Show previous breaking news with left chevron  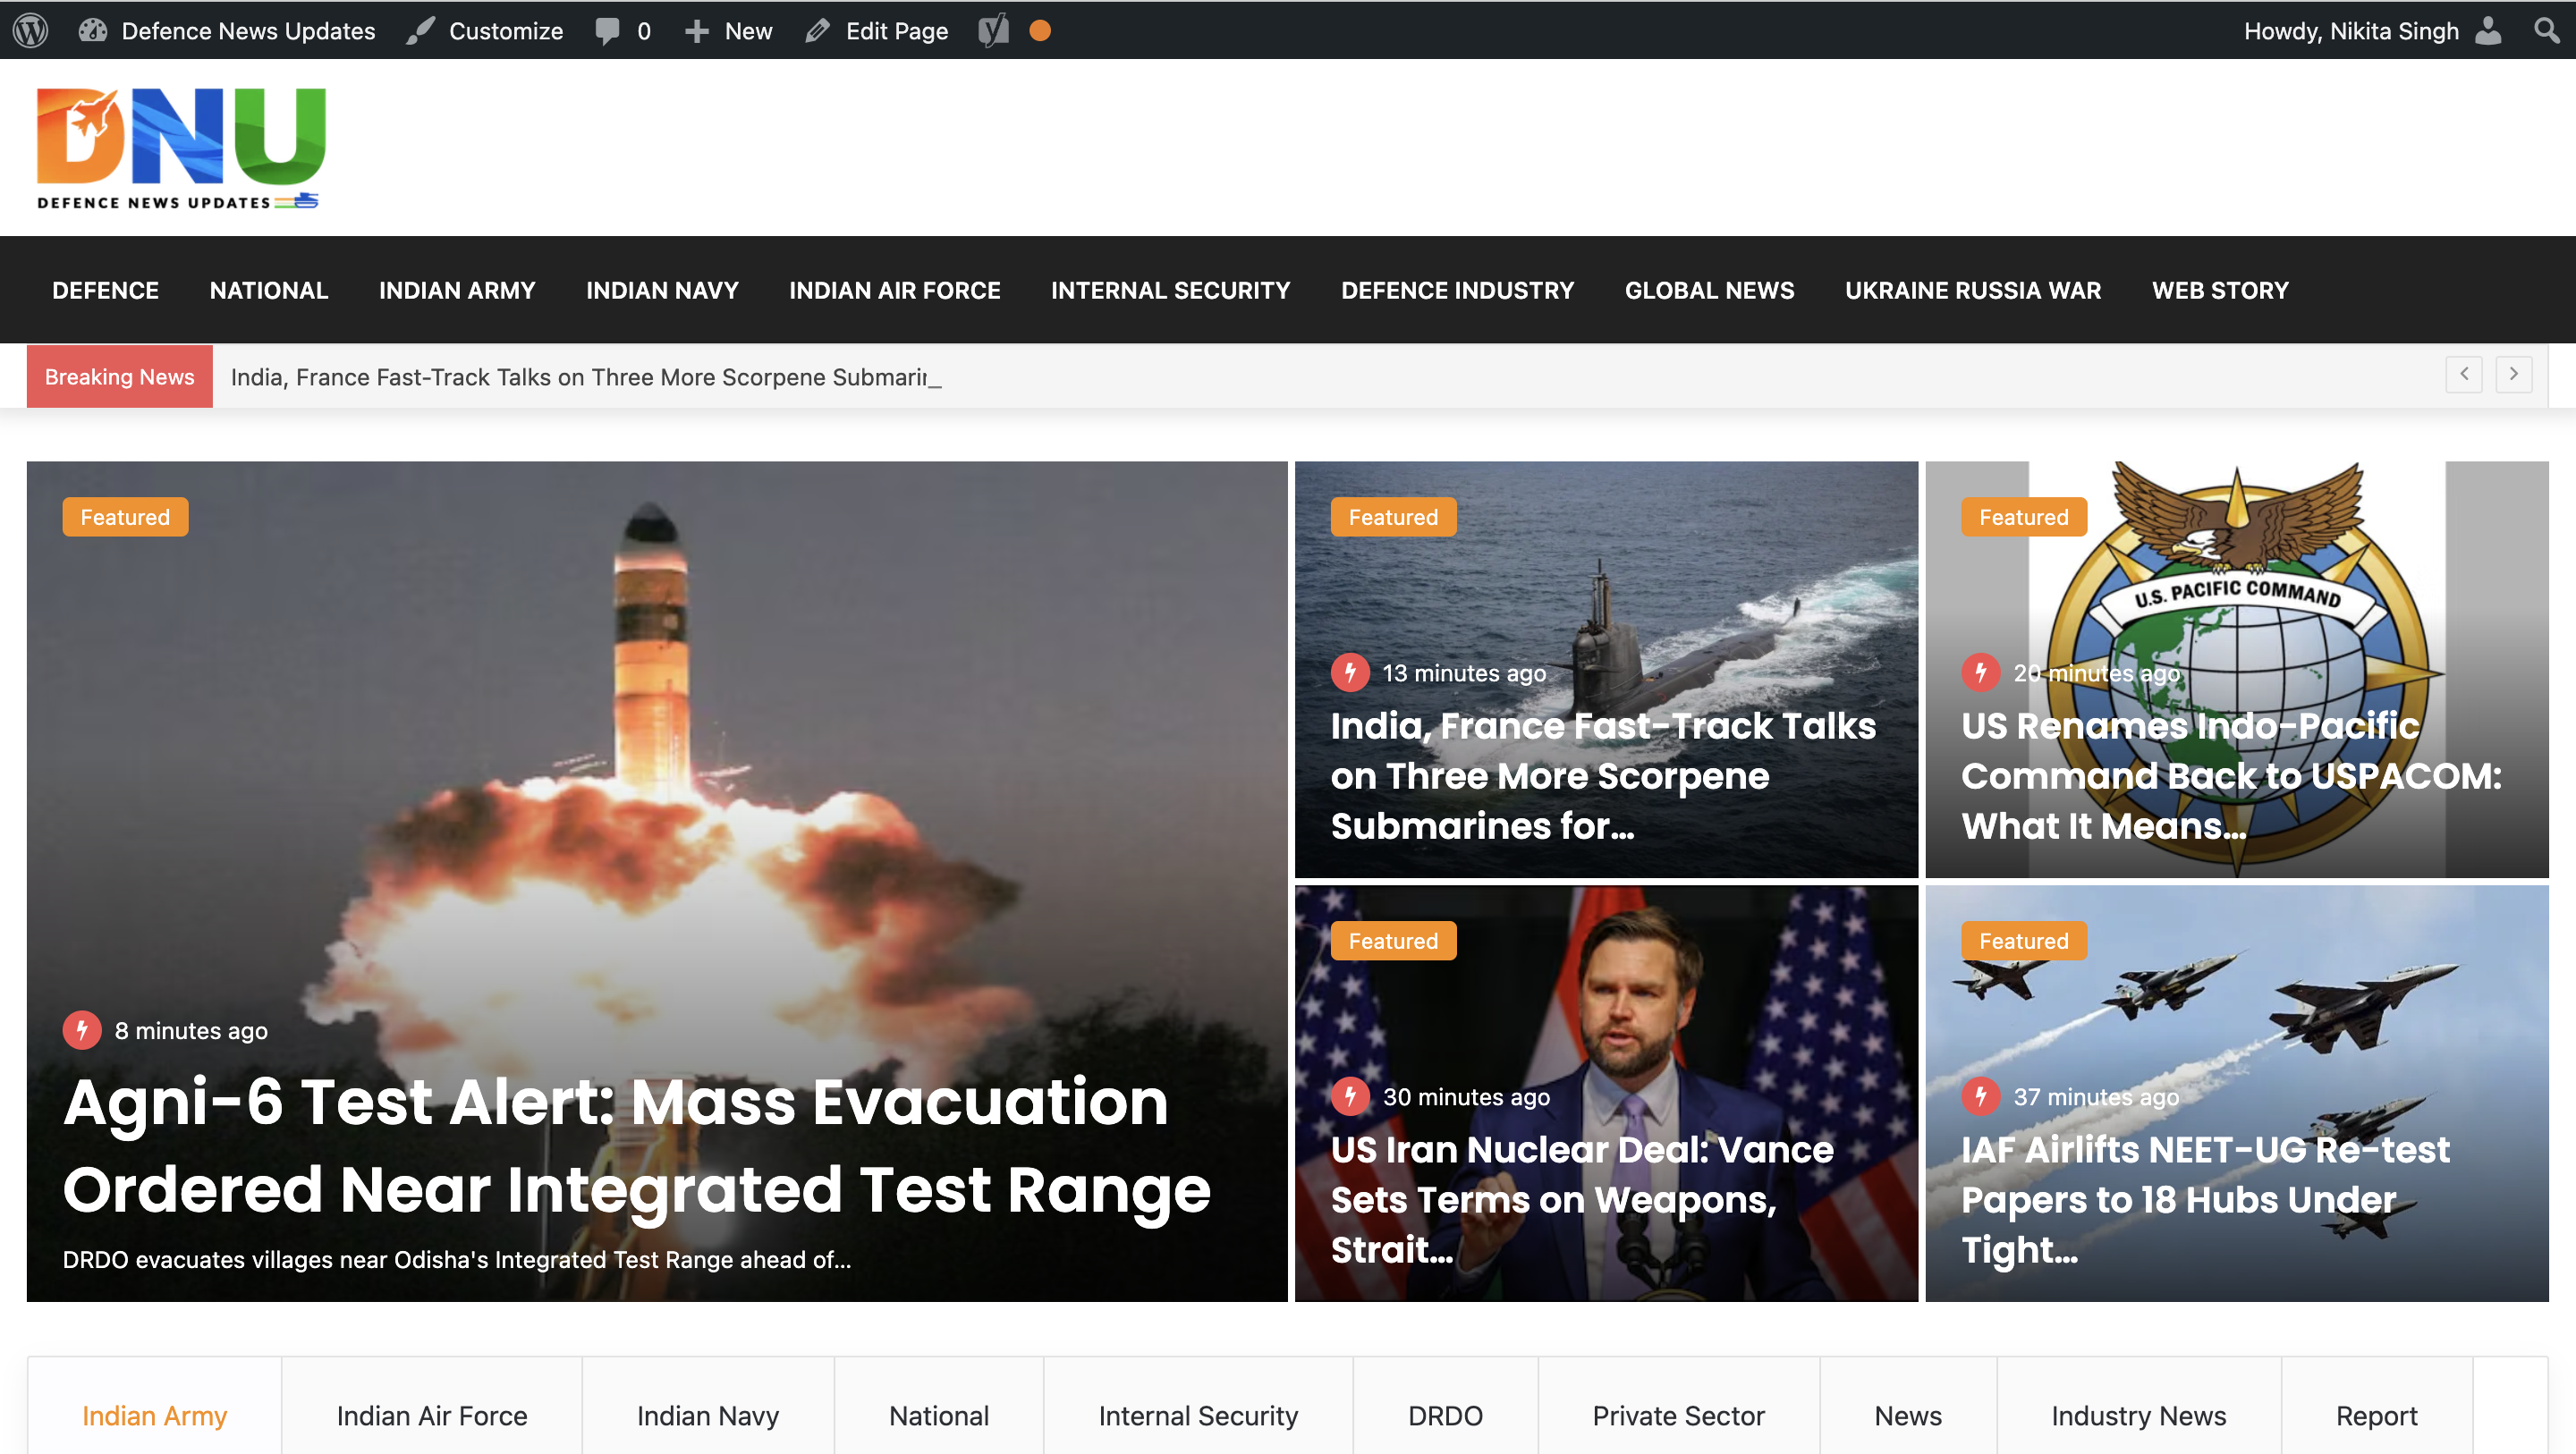2464,374
